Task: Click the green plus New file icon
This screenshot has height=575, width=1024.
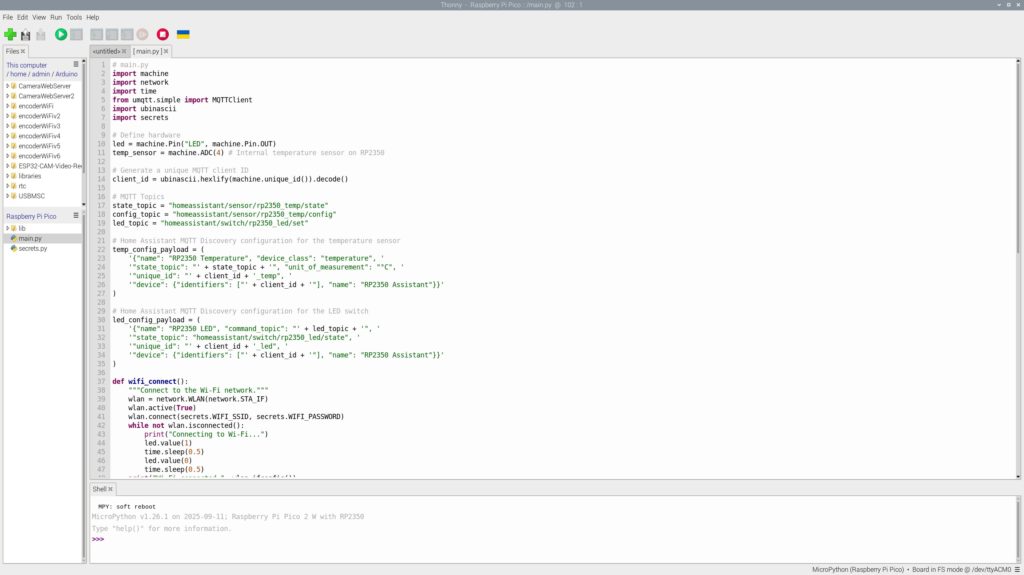Action: tap(10, 35)
